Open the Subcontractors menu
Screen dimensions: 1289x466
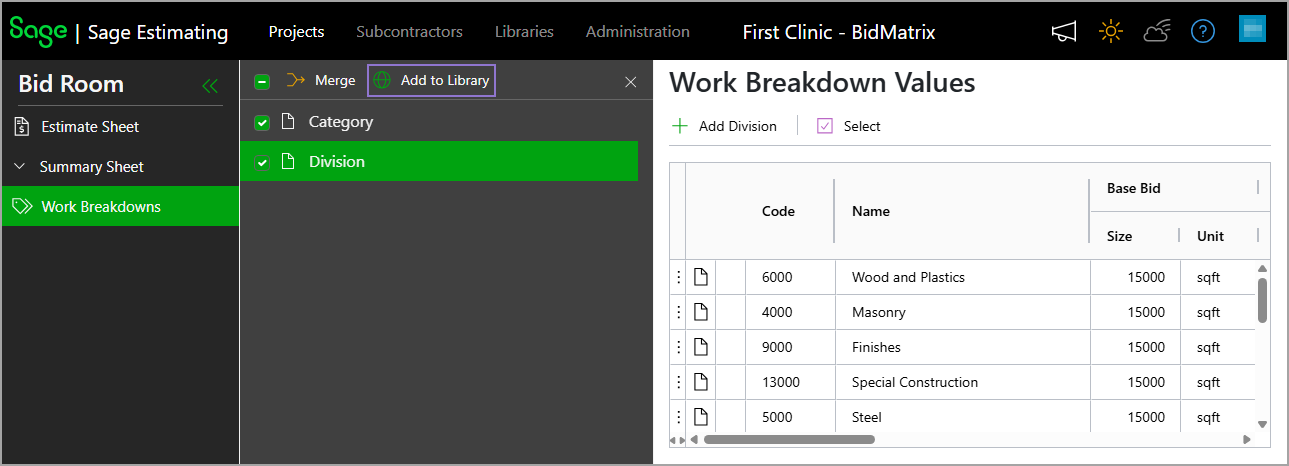[409, 32]
